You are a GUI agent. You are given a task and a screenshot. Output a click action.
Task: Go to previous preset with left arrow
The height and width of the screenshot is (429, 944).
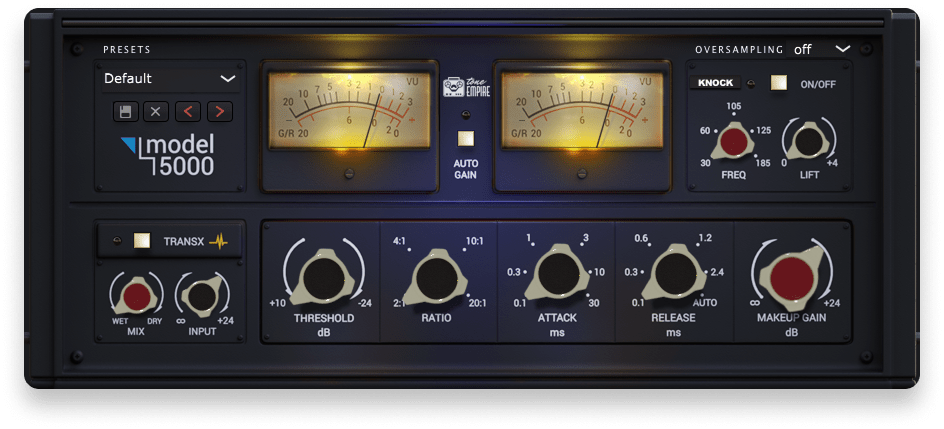click(187, 111)
